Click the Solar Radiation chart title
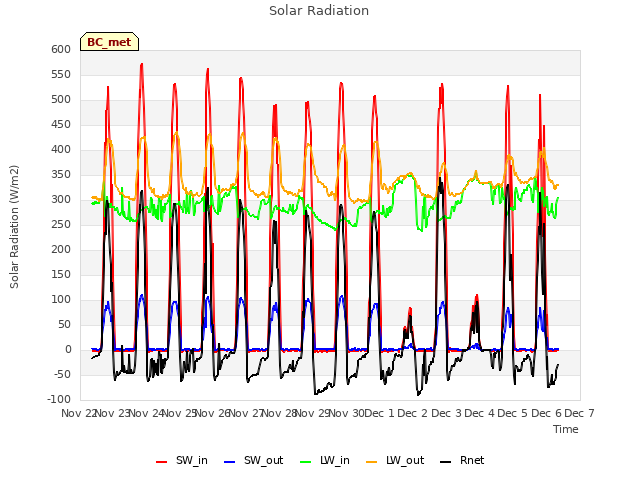 pyautogui.click(x=319, y=11)
